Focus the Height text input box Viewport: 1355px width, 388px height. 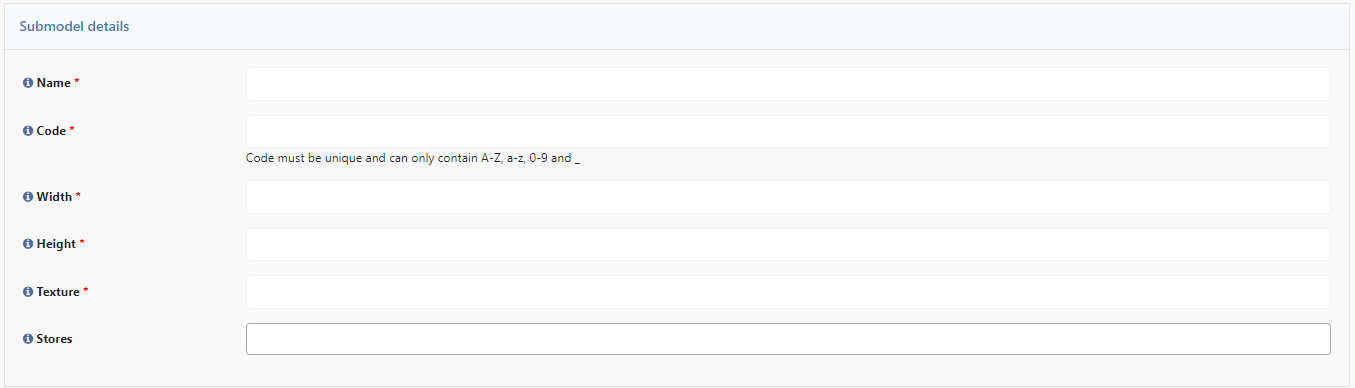pyautogui.click(x=788, y=244)
